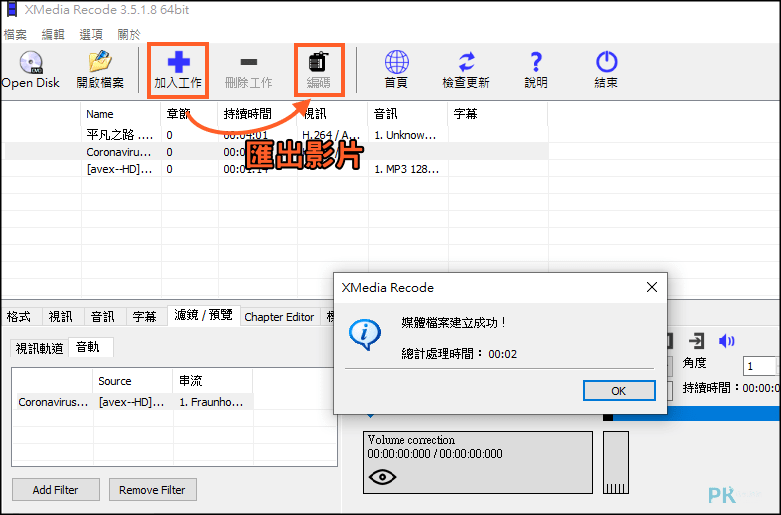
Task: Click the set-out-point arrow icon
Action: point(697,341)
